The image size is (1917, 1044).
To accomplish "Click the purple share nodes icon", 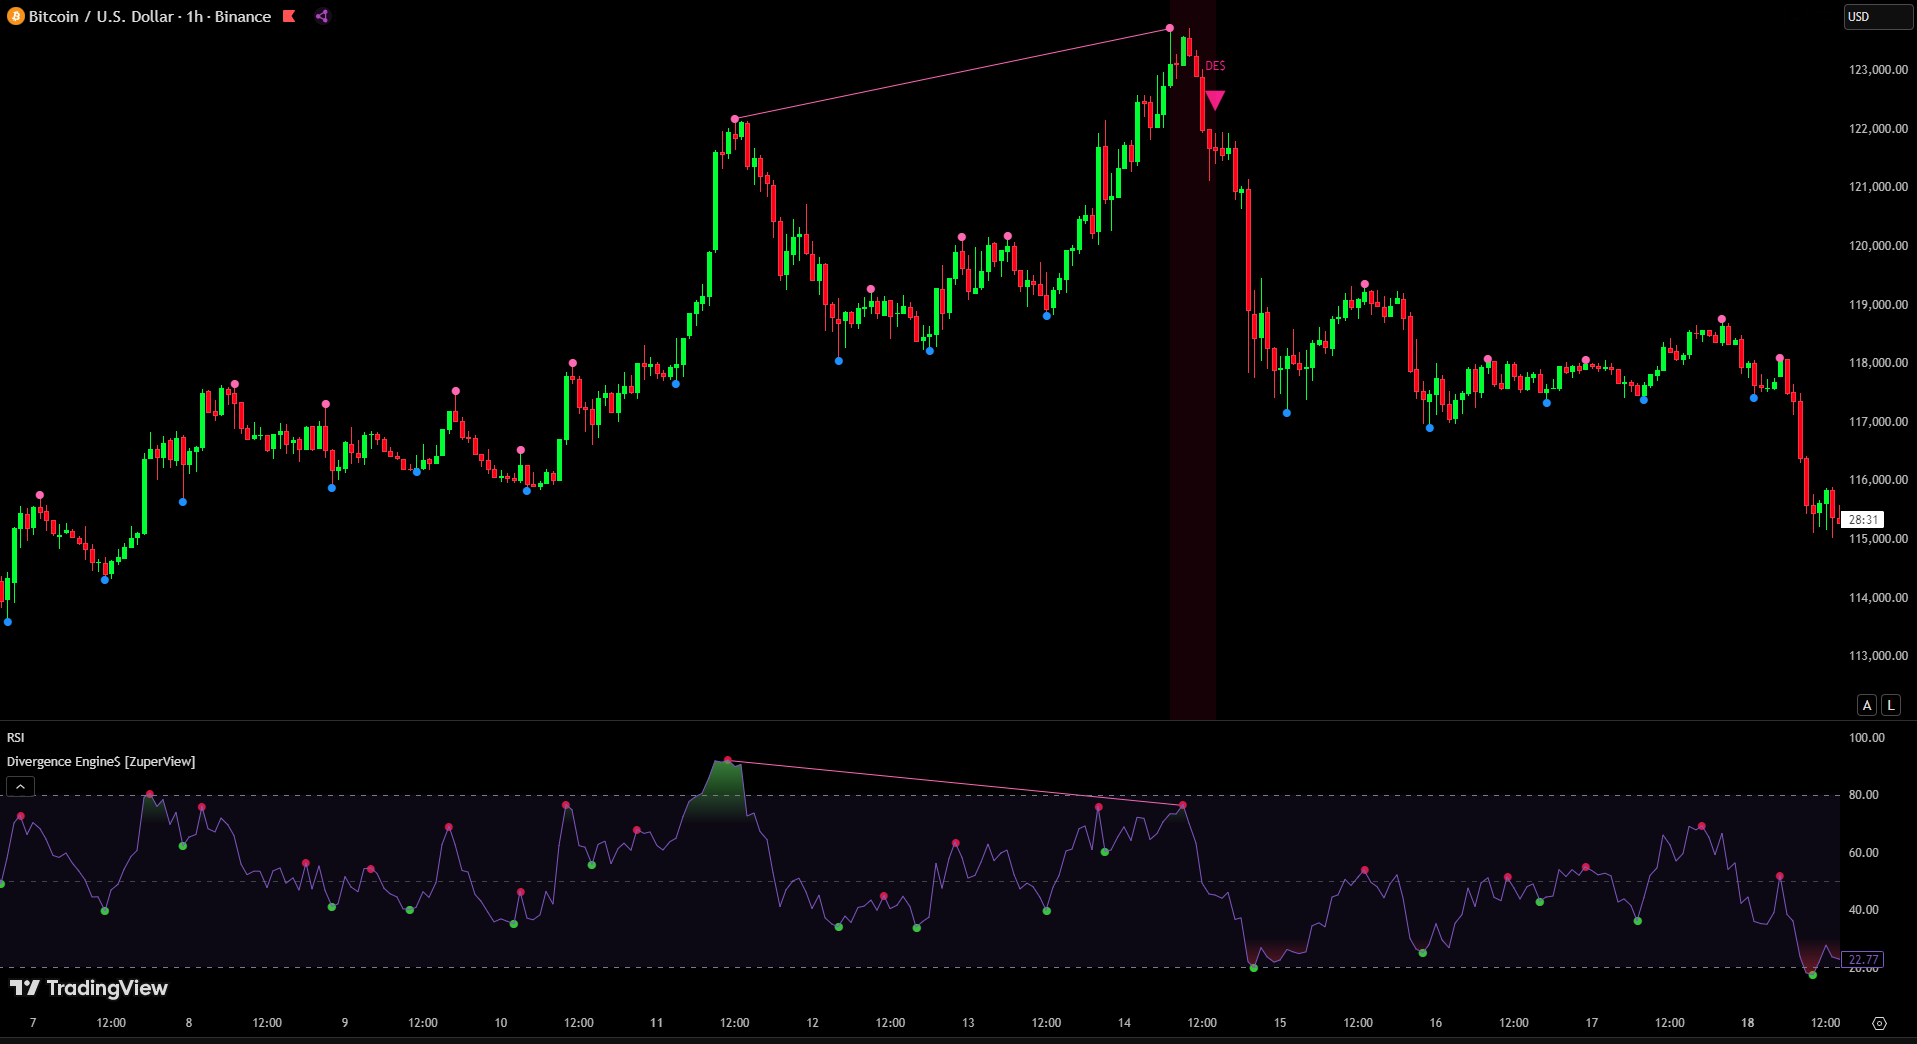I will (322, 16).
